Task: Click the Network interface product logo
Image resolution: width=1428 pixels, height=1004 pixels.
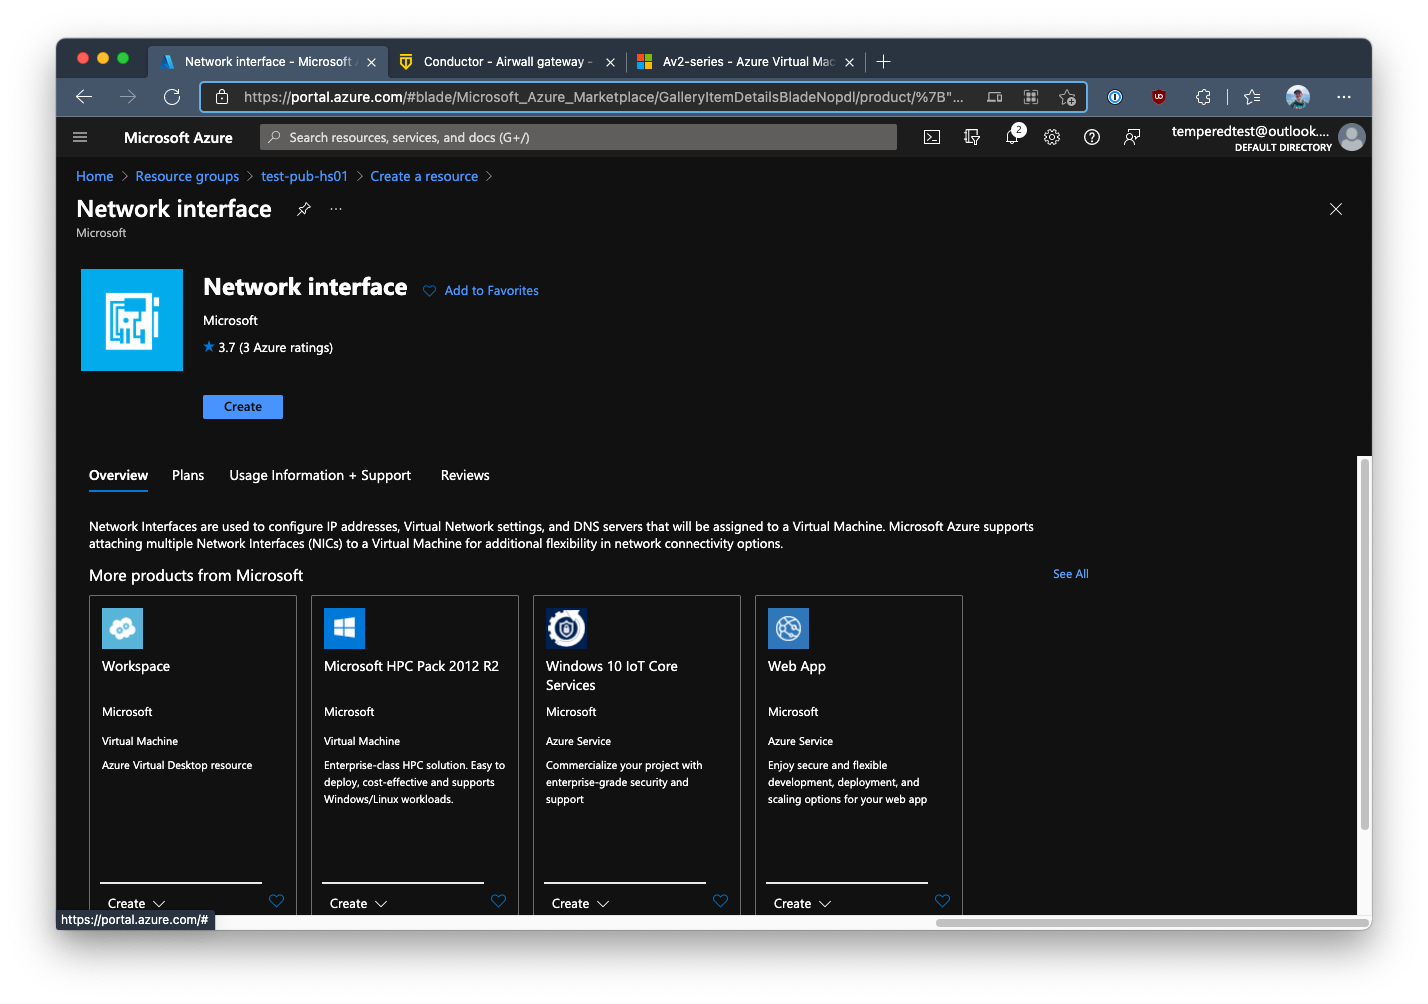Action: tap(132, 320)
